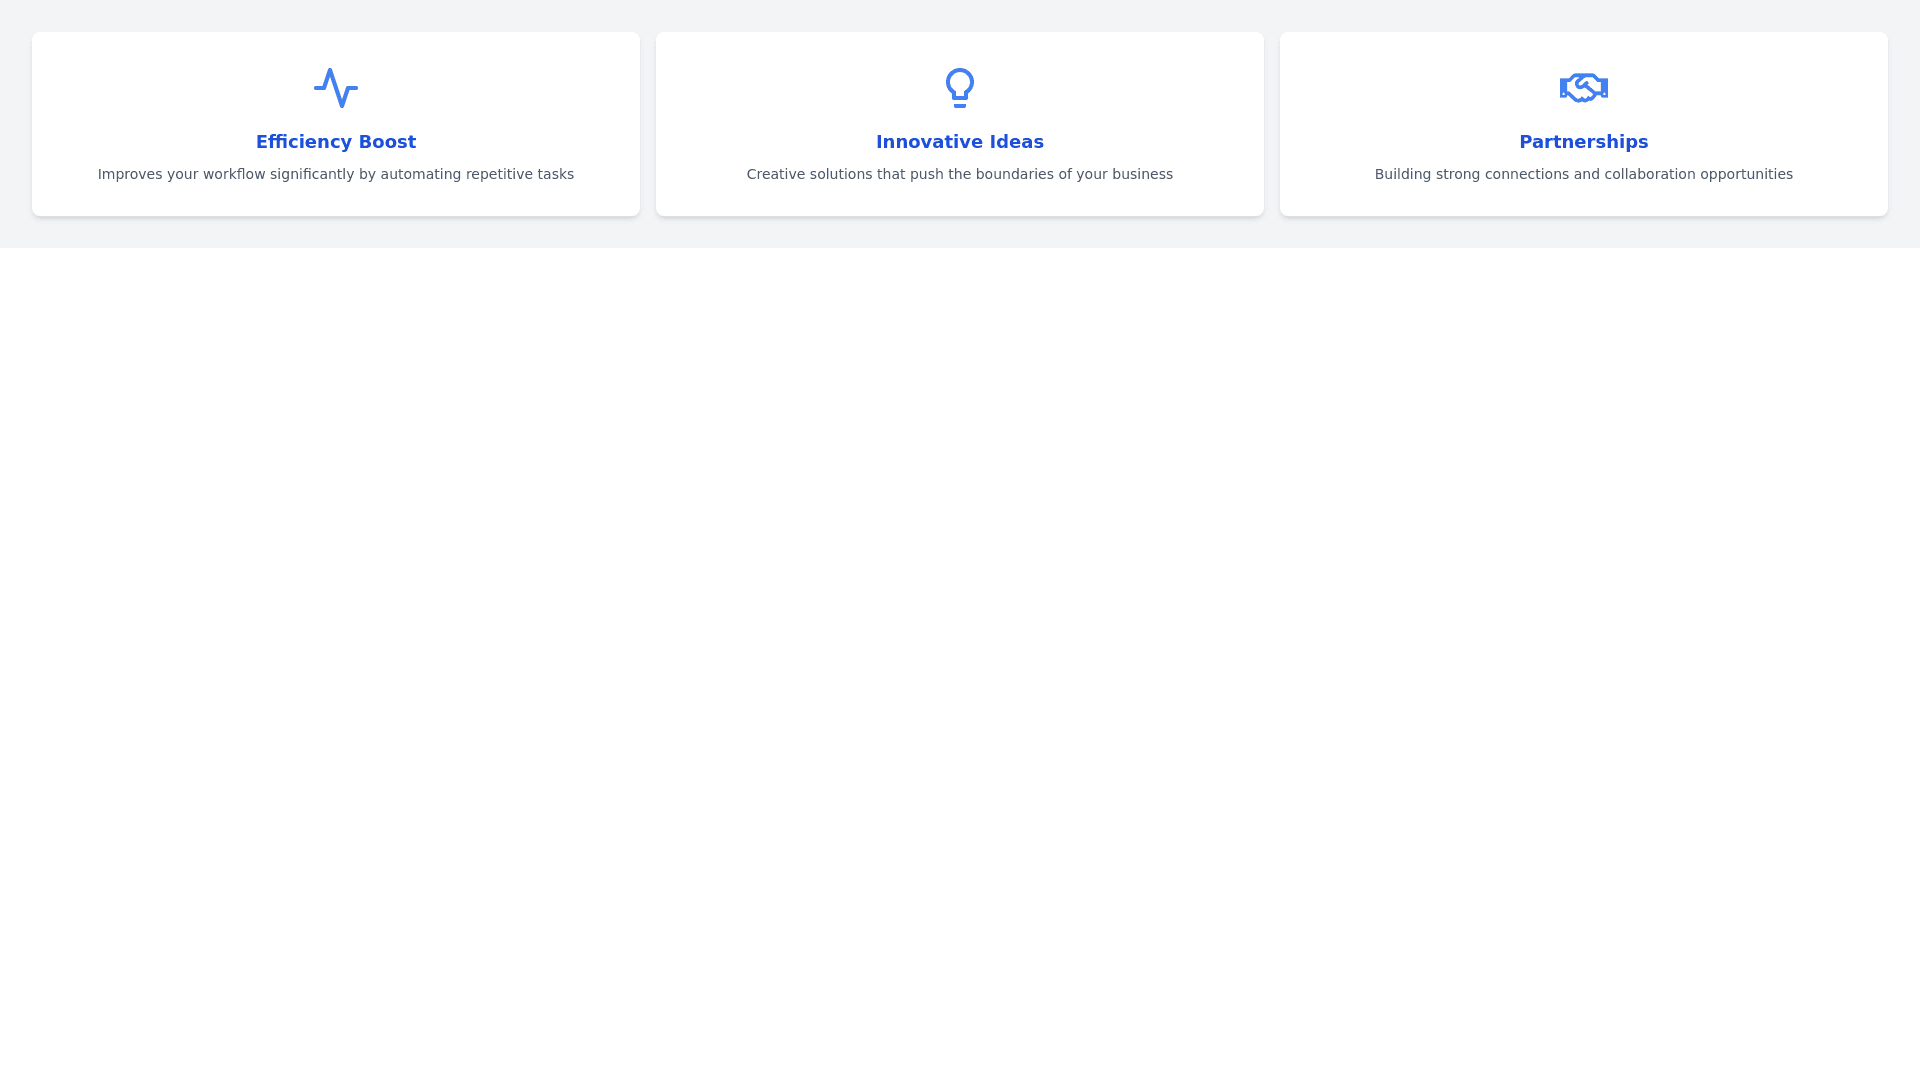Click the strong connections description text
This screenshot has width=1920, height=1080.
pyautogui.click(x=1583, y=174)
